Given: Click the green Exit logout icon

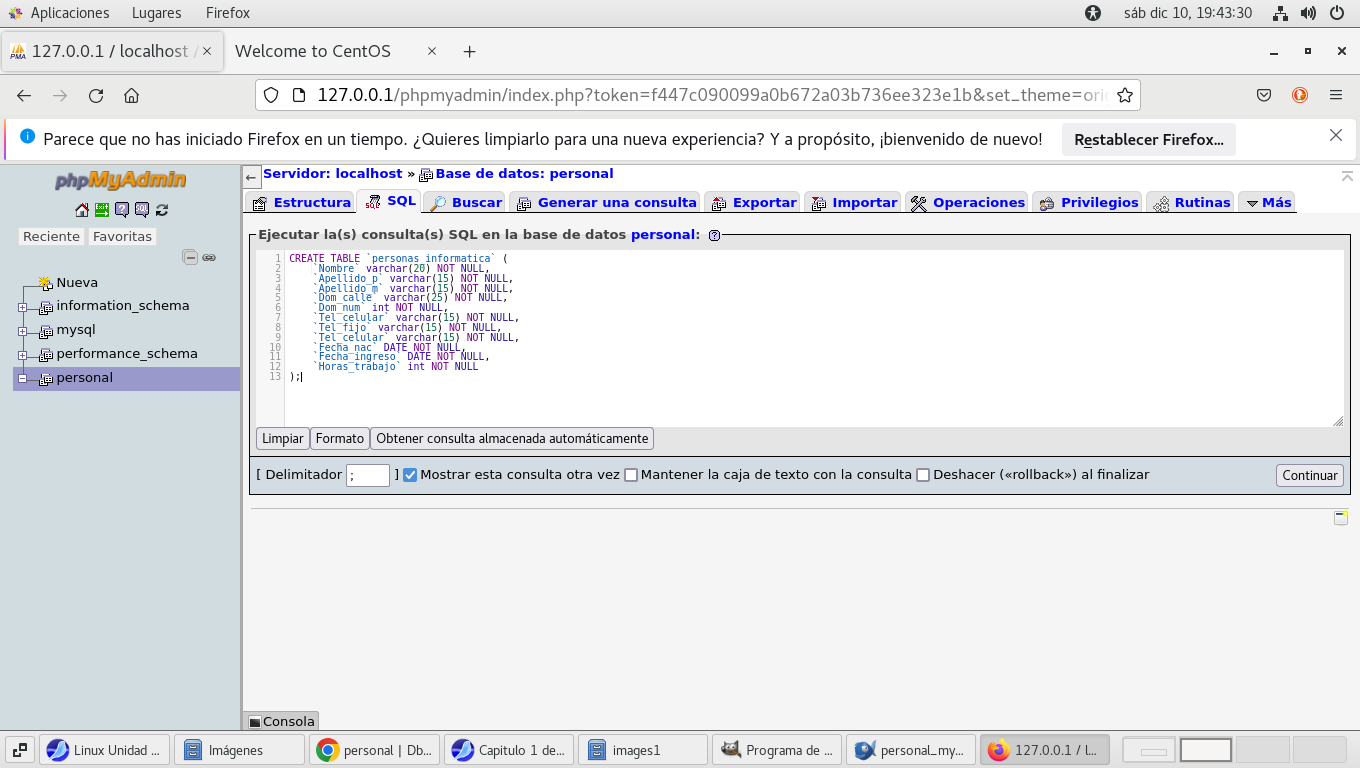Looking at the screenshot, I should (102, 210).
